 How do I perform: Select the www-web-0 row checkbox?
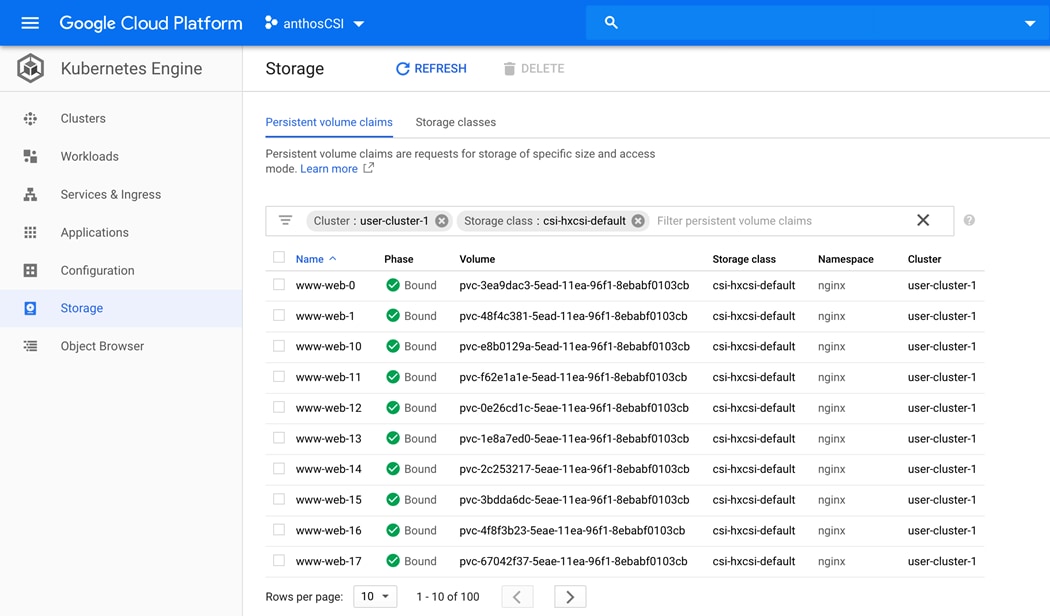click(x=279, y=285)
